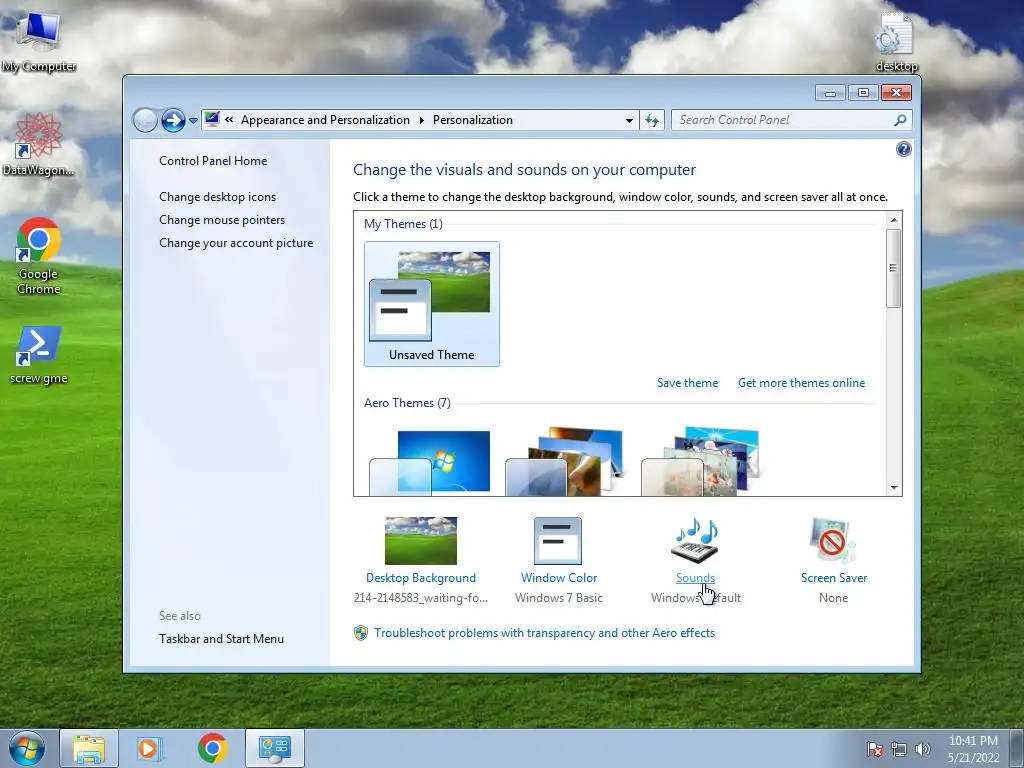Click Get more themes online

tap(801, 383)
